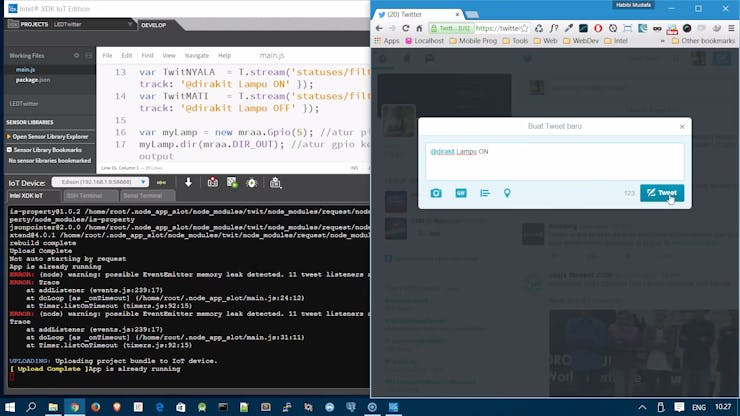Open the Find menu
Viewport: 740px width, 416px height.
tap(147, 56)
